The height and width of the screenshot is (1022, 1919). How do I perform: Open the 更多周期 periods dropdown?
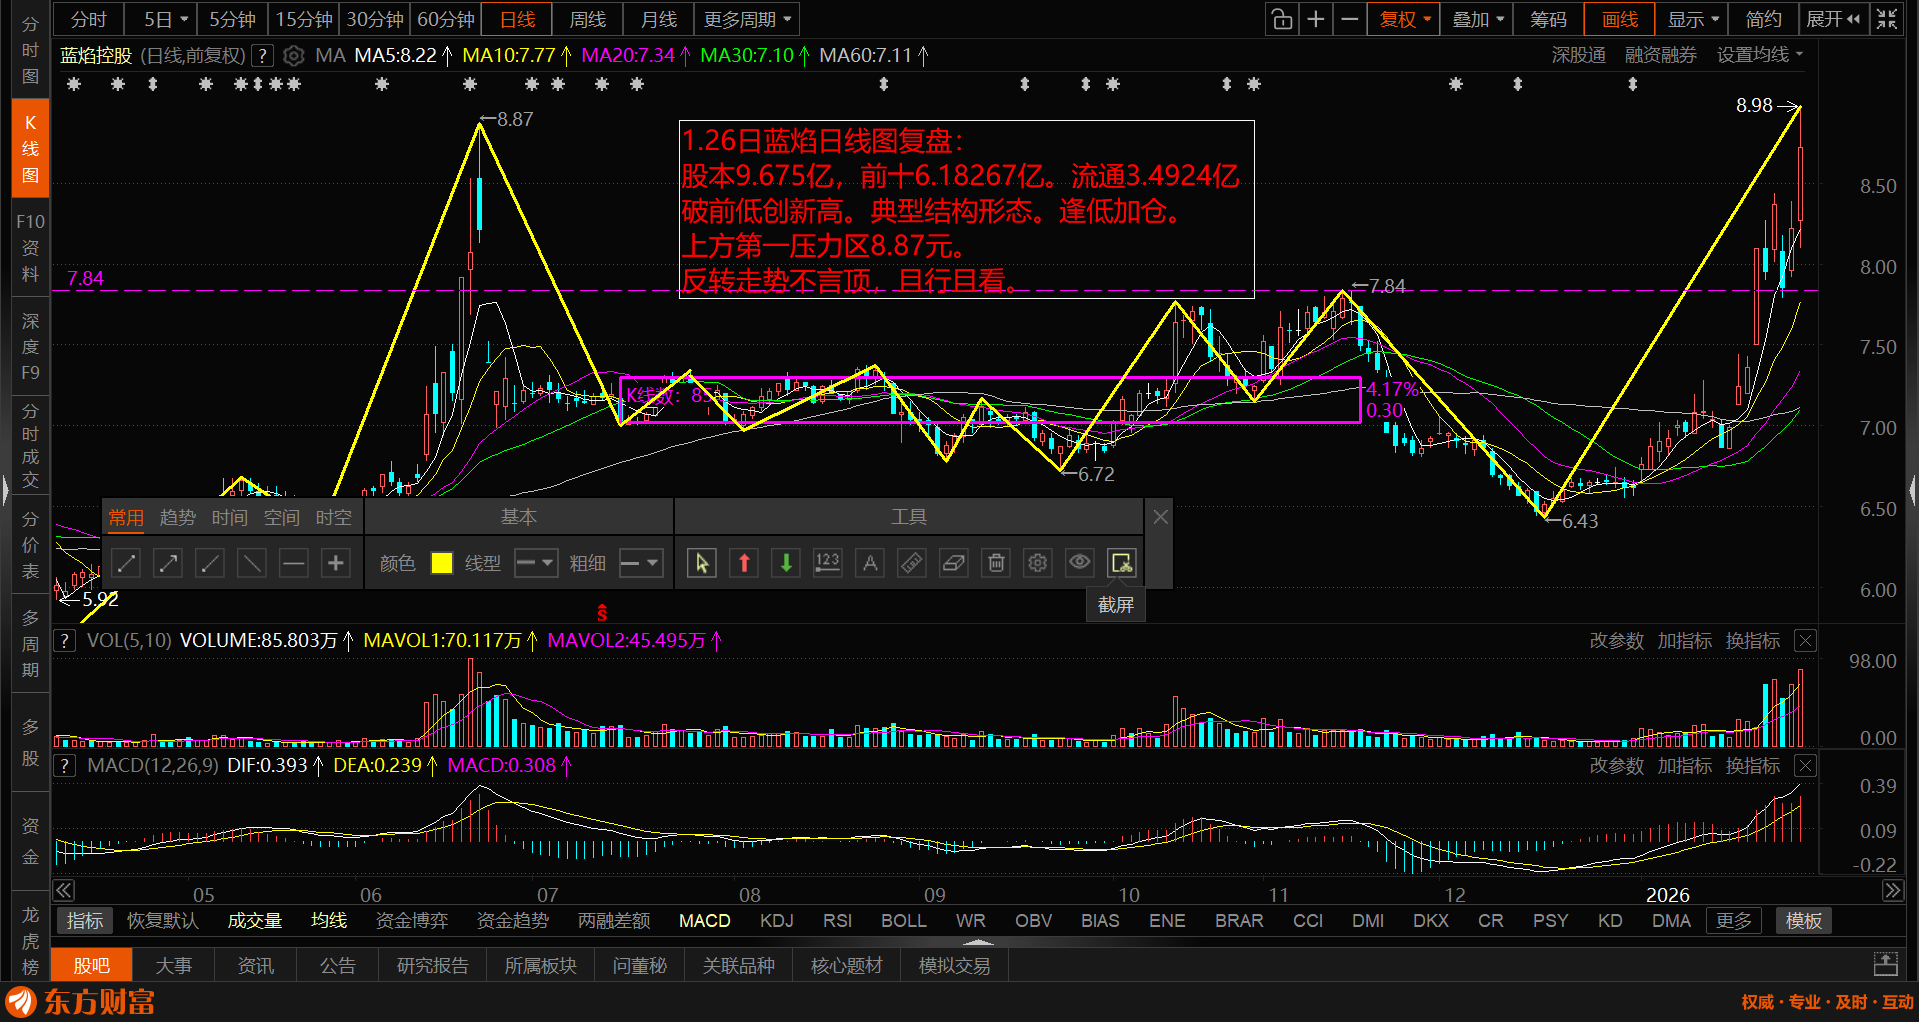[x=747, y=19]
